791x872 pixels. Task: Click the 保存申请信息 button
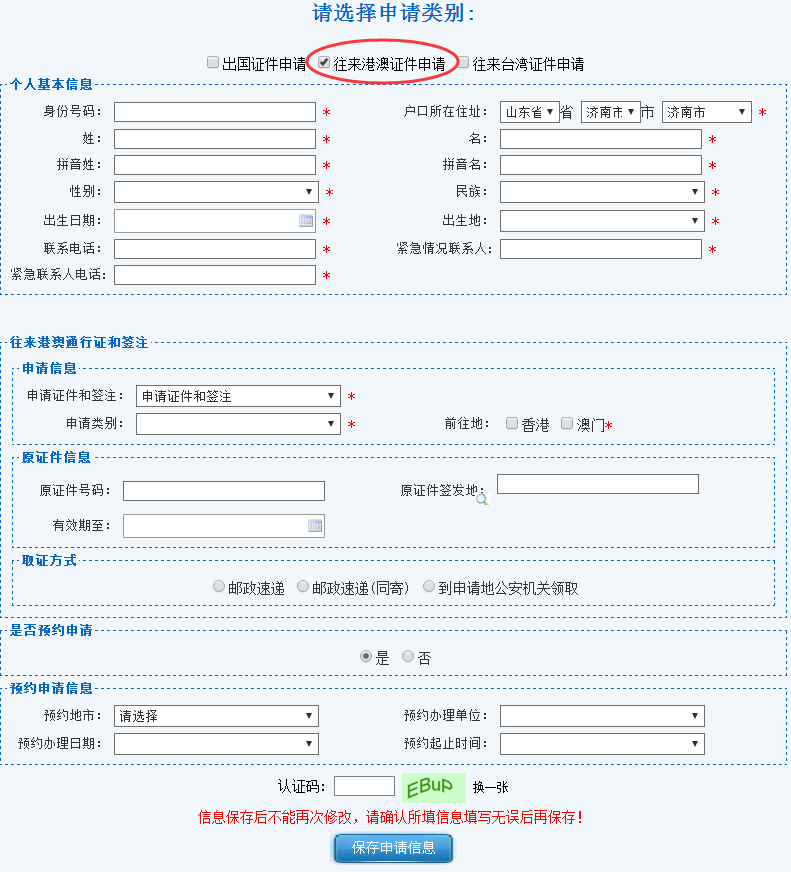pyautogui.click(x=393, y=848)
